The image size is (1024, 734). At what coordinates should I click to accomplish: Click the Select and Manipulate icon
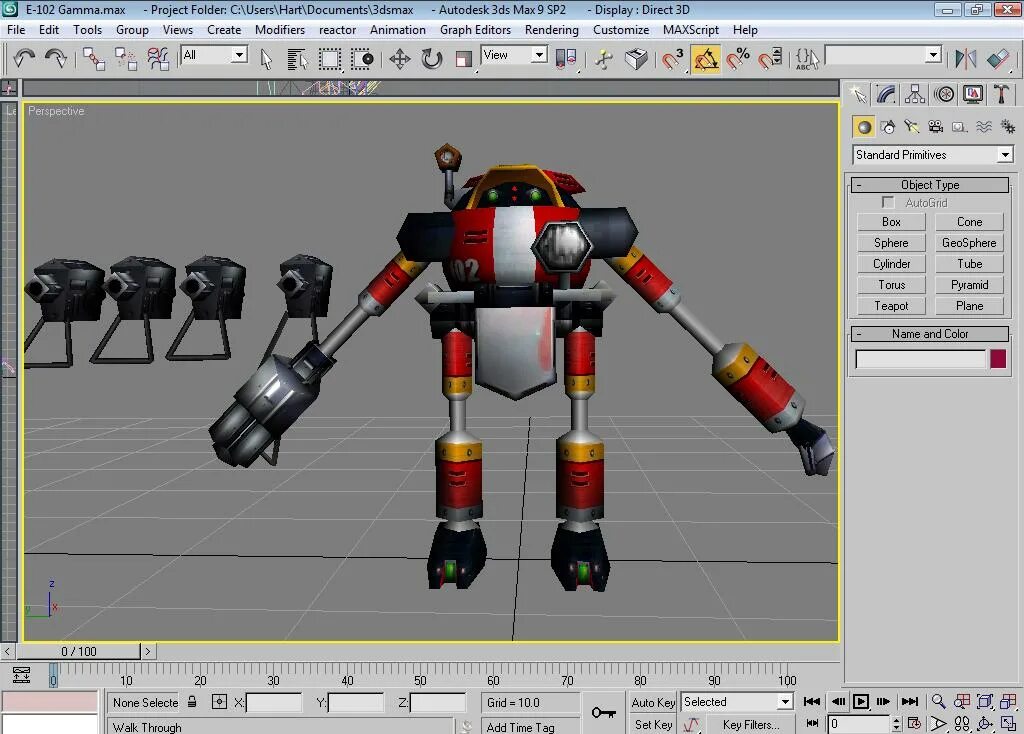pos(604,59)
